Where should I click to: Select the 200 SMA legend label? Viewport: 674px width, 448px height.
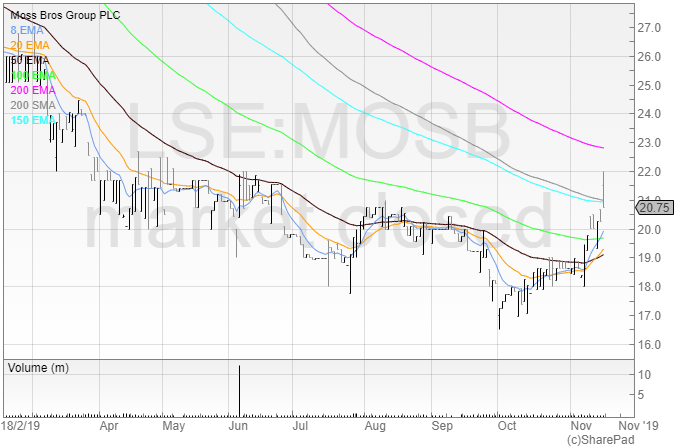(x=33, y=105)
